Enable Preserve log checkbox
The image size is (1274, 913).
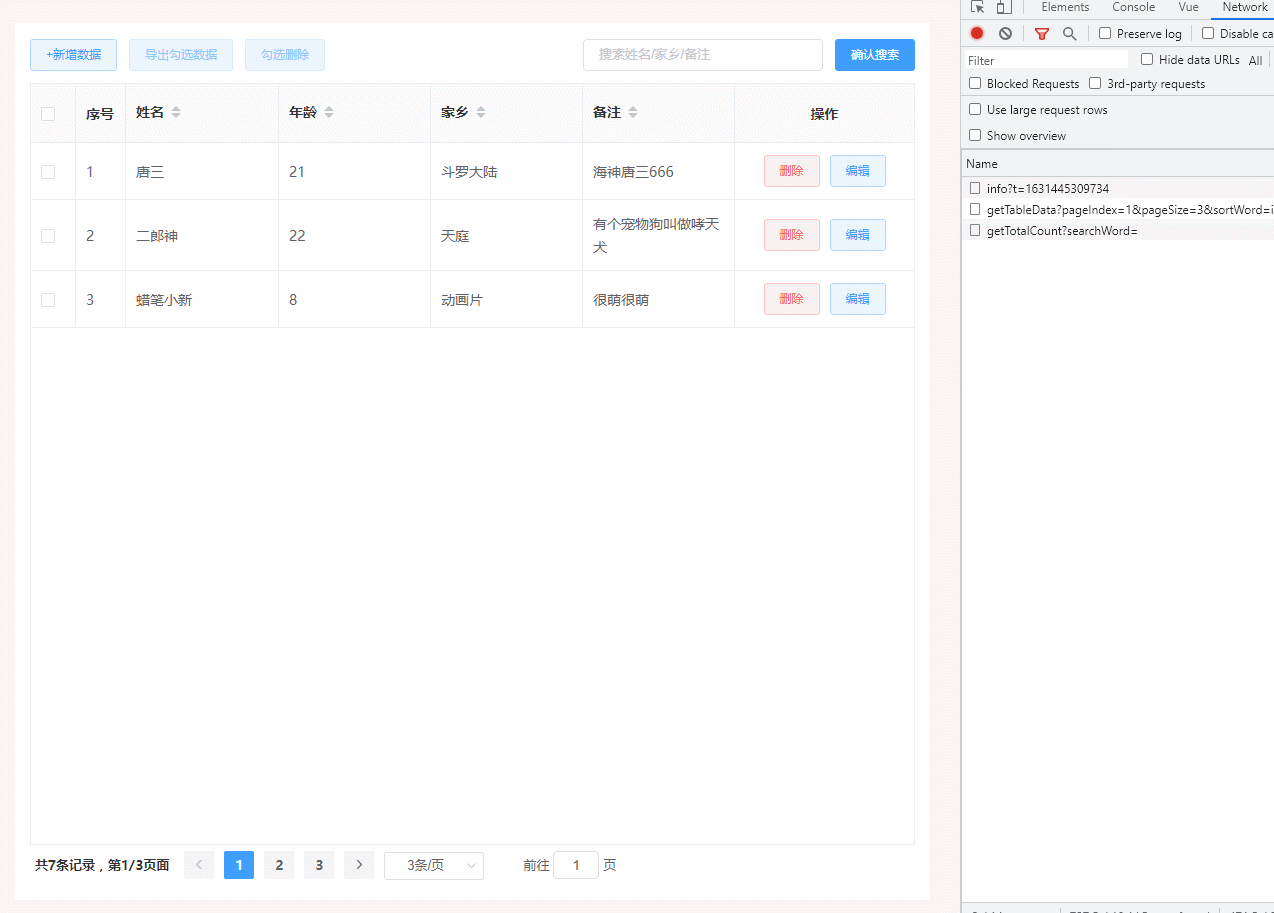pyautogui.click(x=1105, y=33)
